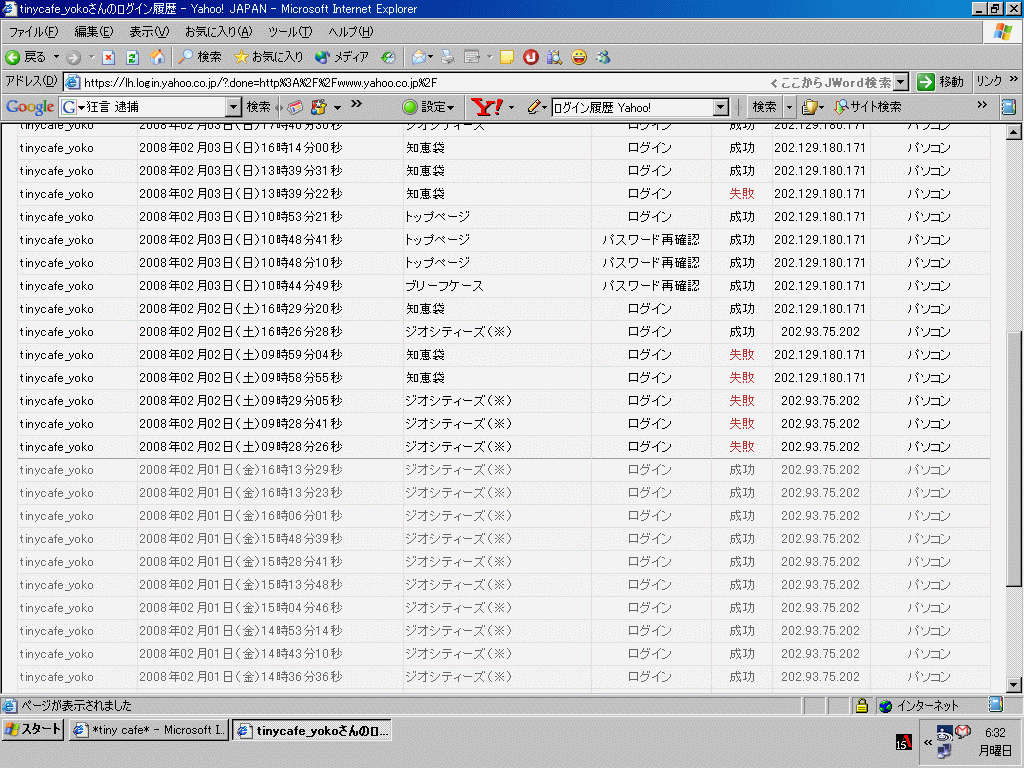
Task: Open the メディア media pane
Action: pos(342,57)
